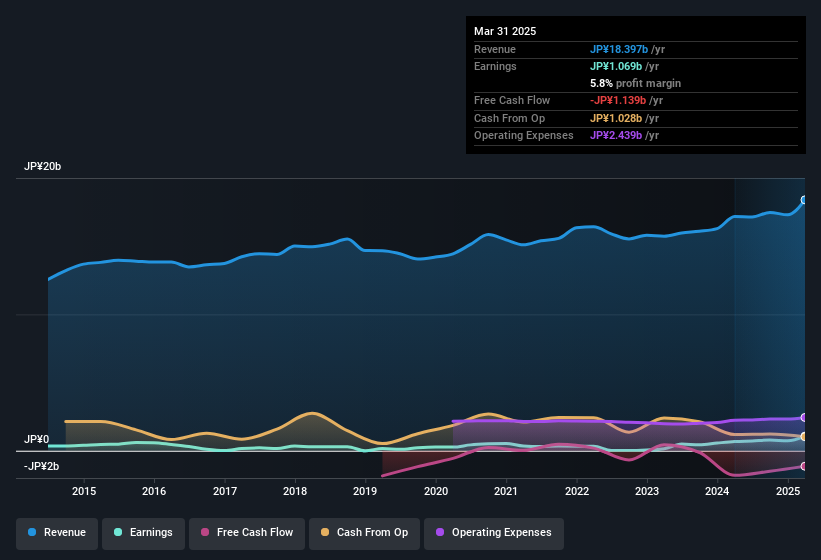Click the blue Revenue data point marker

click(x=804, y=200)
